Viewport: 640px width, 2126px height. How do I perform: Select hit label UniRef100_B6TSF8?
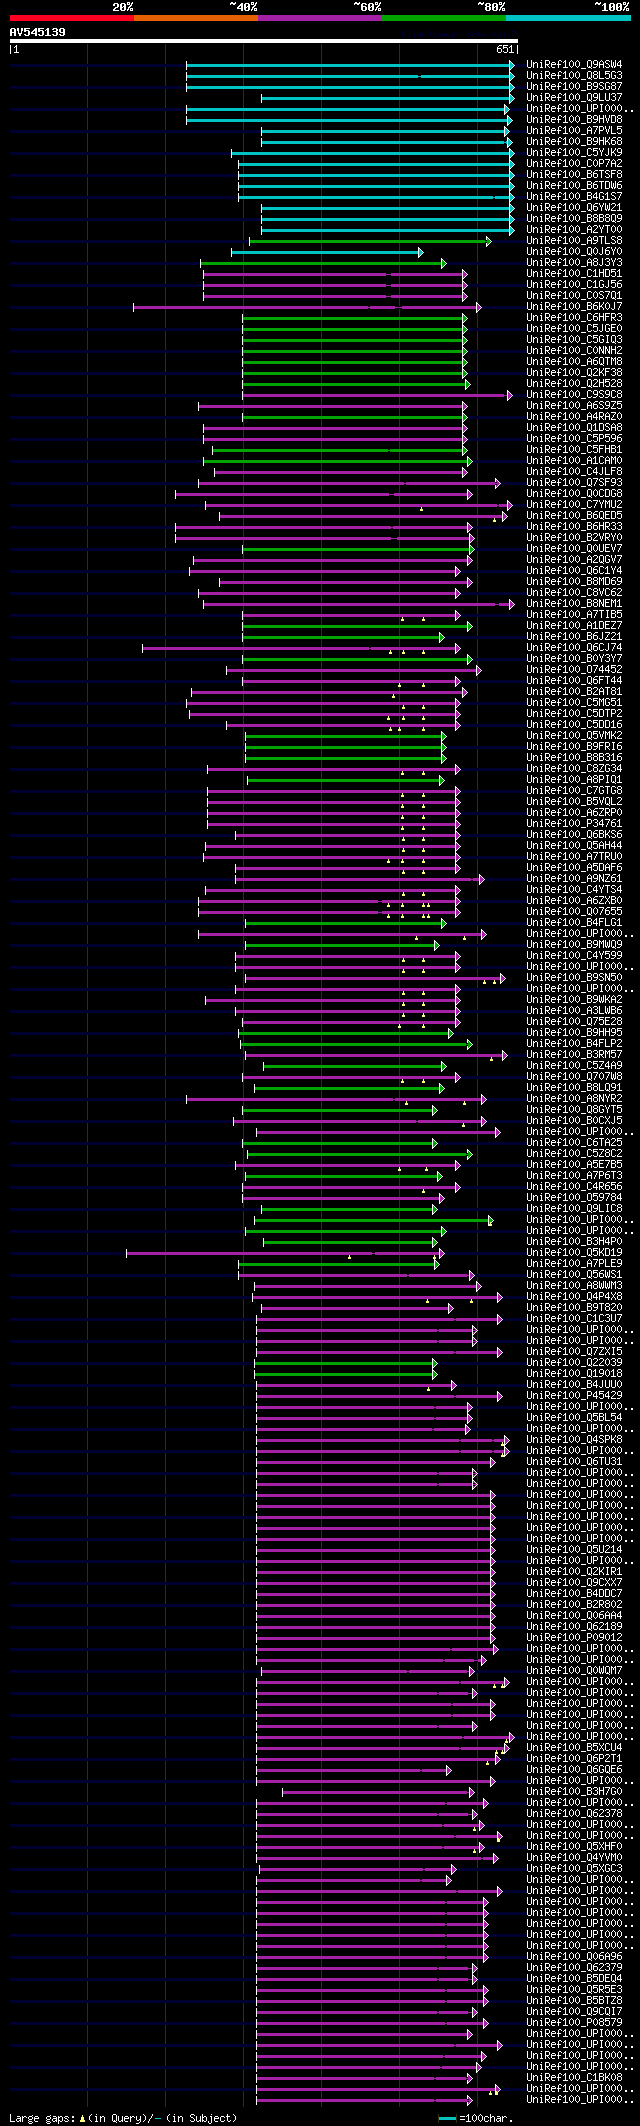coord(574,174)
